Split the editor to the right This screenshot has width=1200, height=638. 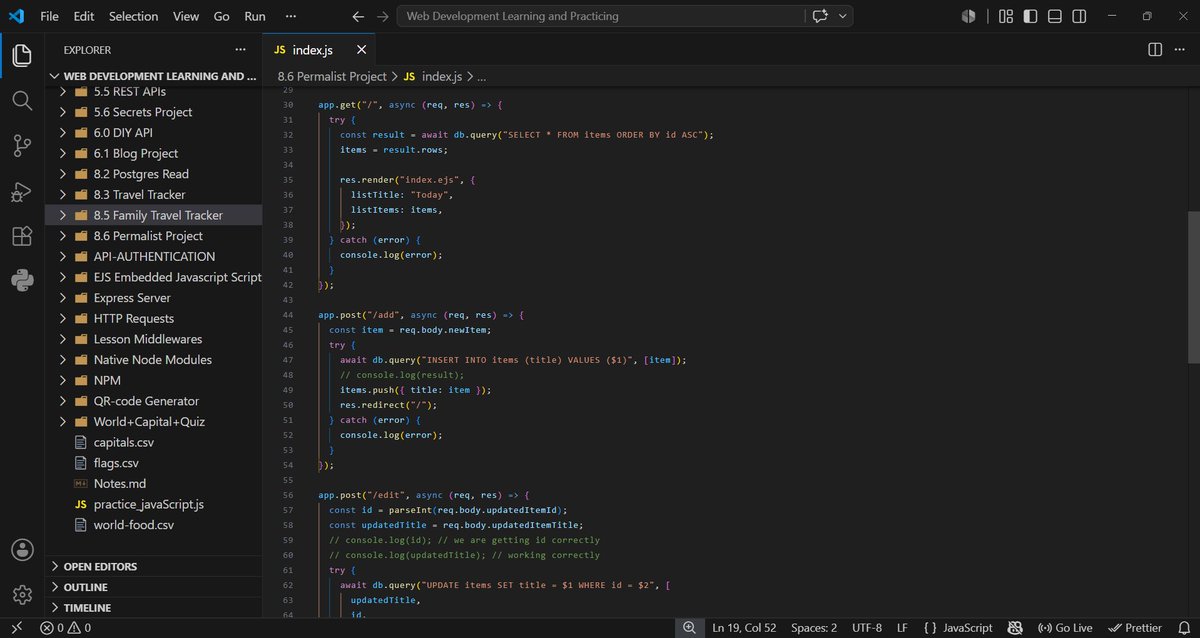point(1154,49)
